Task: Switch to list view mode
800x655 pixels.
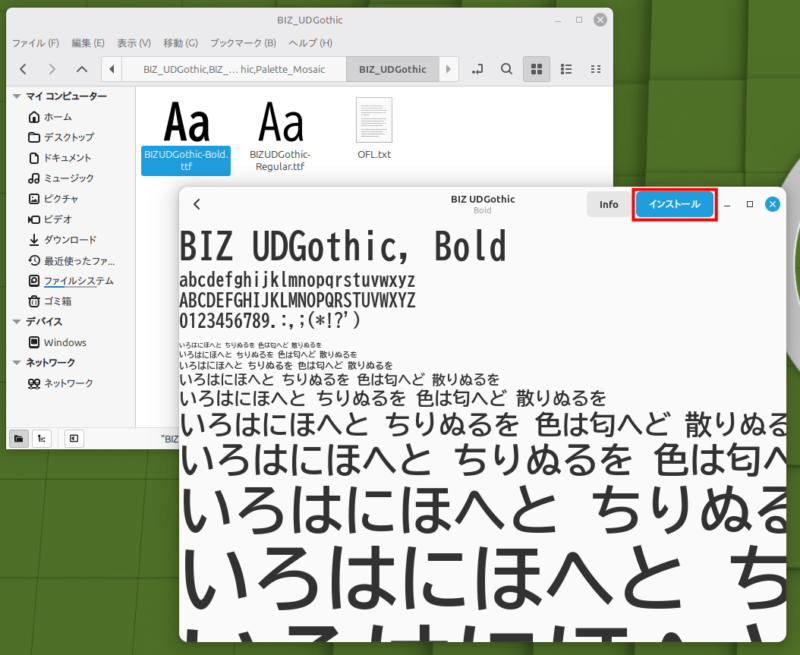Action: tap(566, 69)
